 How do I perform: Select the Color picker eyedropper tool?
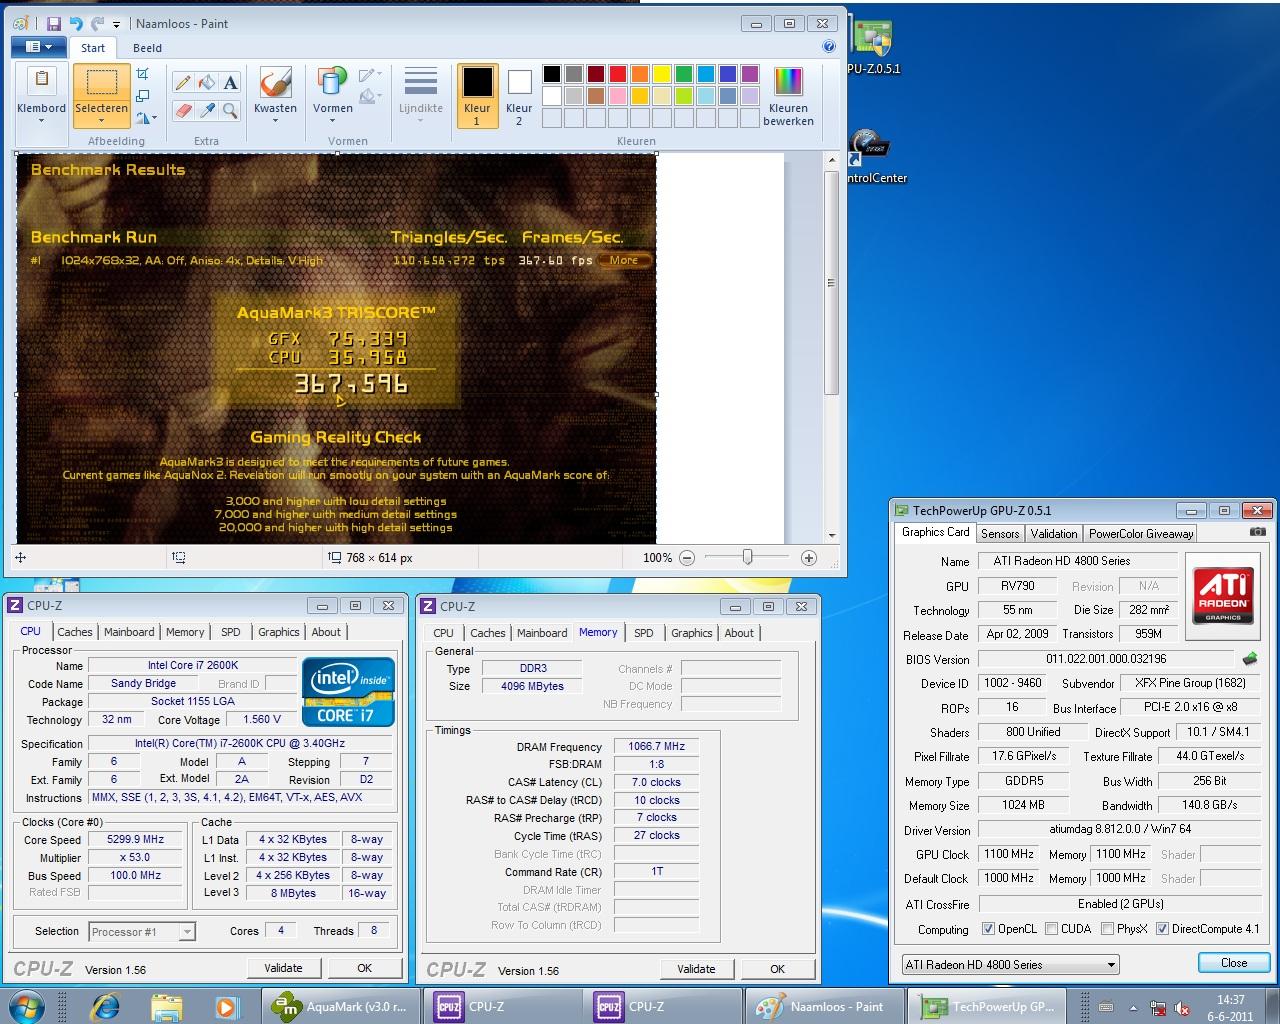point(206,111)
